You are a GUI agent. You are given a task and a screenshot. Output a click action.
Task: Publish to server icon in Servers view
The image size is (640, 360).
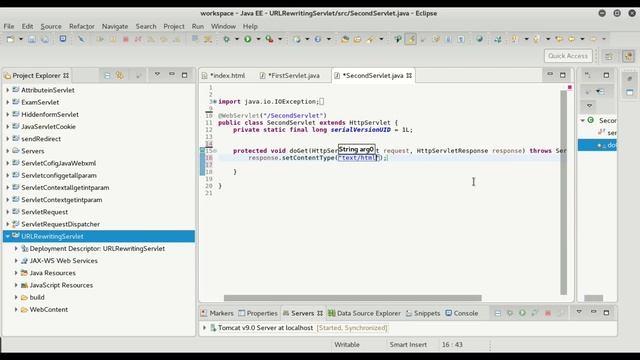pyautogui.click(x=560, y=313)
